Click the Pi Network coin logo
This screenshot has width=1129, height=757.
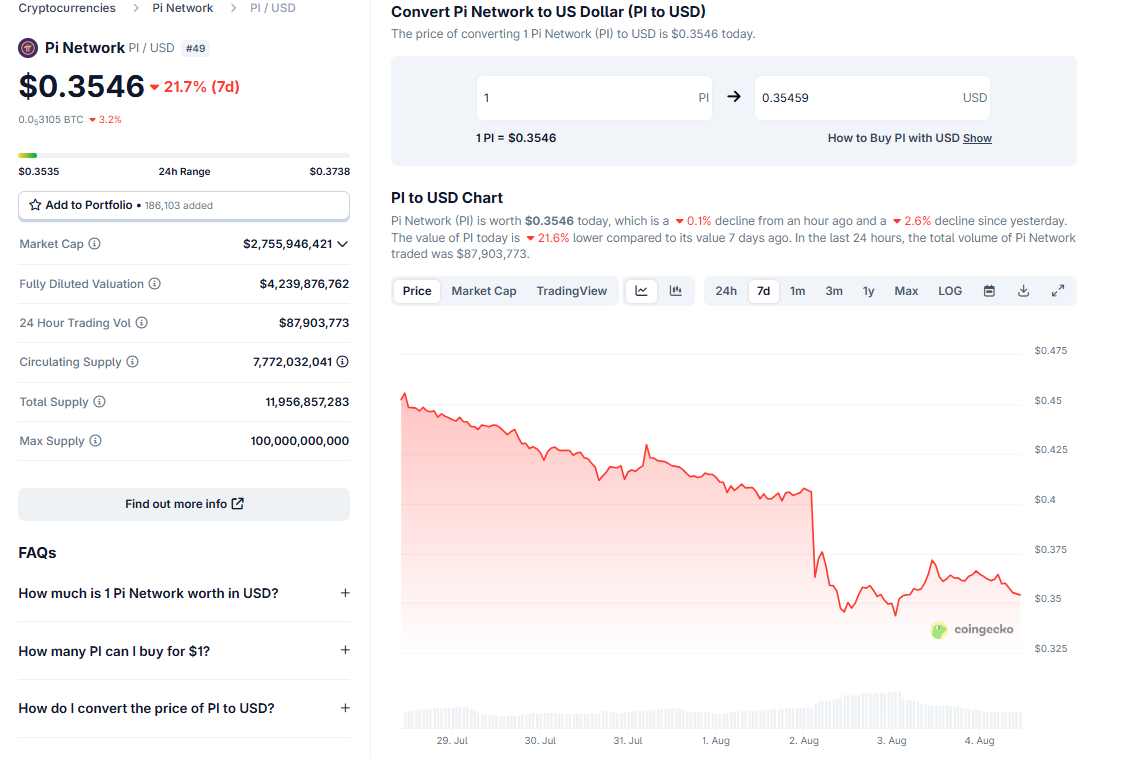click(28, 48)
